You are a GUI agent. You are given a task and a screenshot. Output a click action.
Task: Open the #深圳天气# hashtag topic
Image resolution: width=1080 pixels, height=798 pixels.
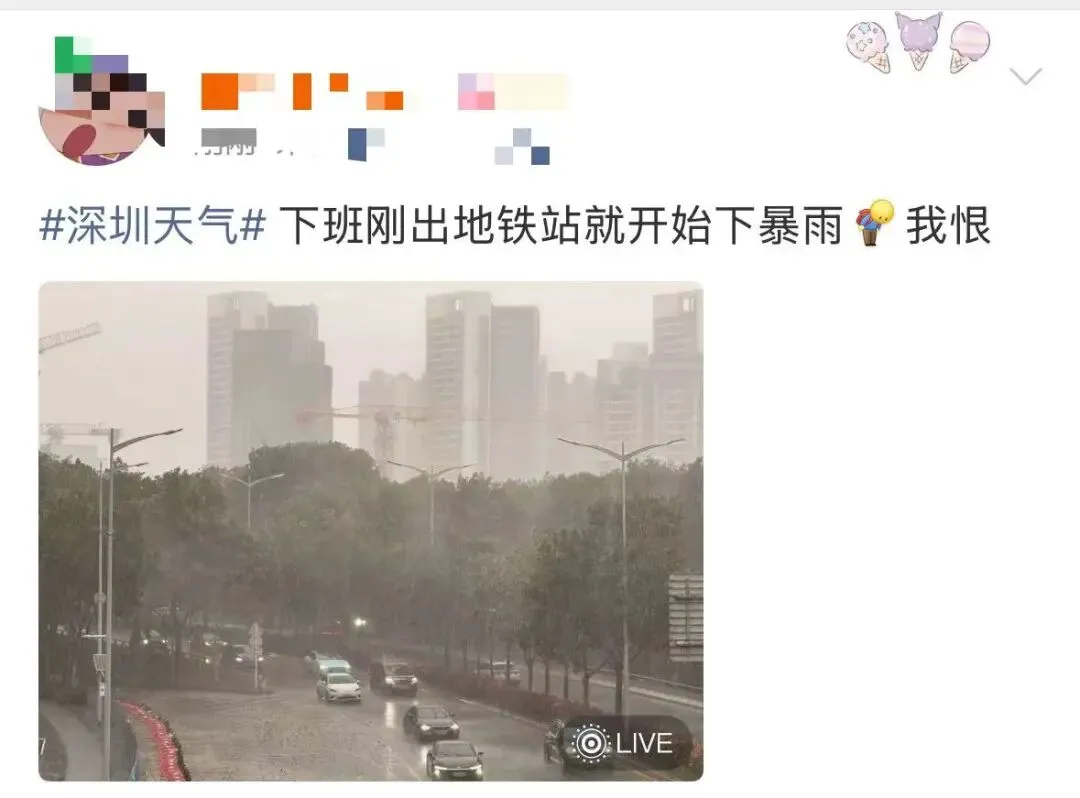pos(153,225)
